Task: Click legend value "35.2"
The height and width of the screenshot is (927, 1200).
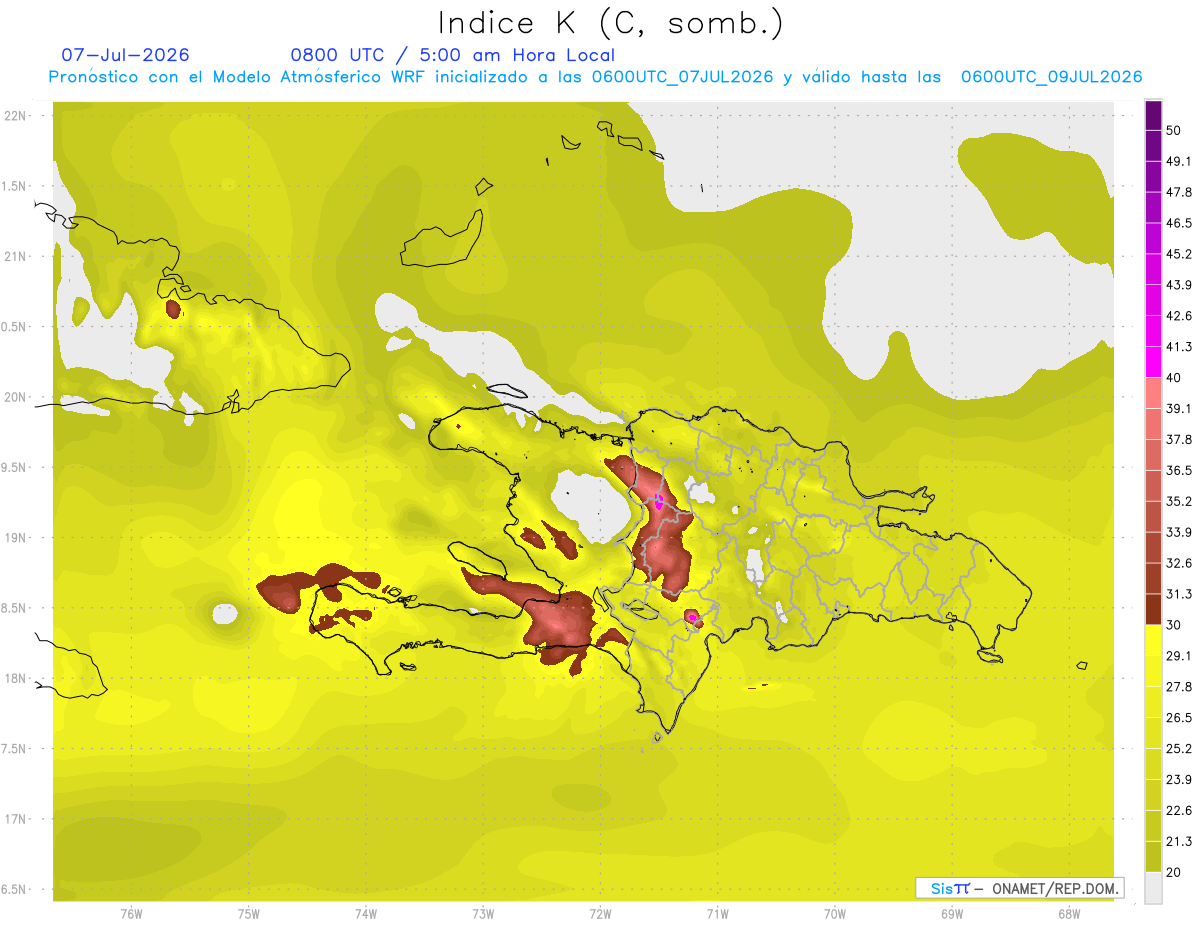Action: pyautogui.click(x=1179, y=501)
